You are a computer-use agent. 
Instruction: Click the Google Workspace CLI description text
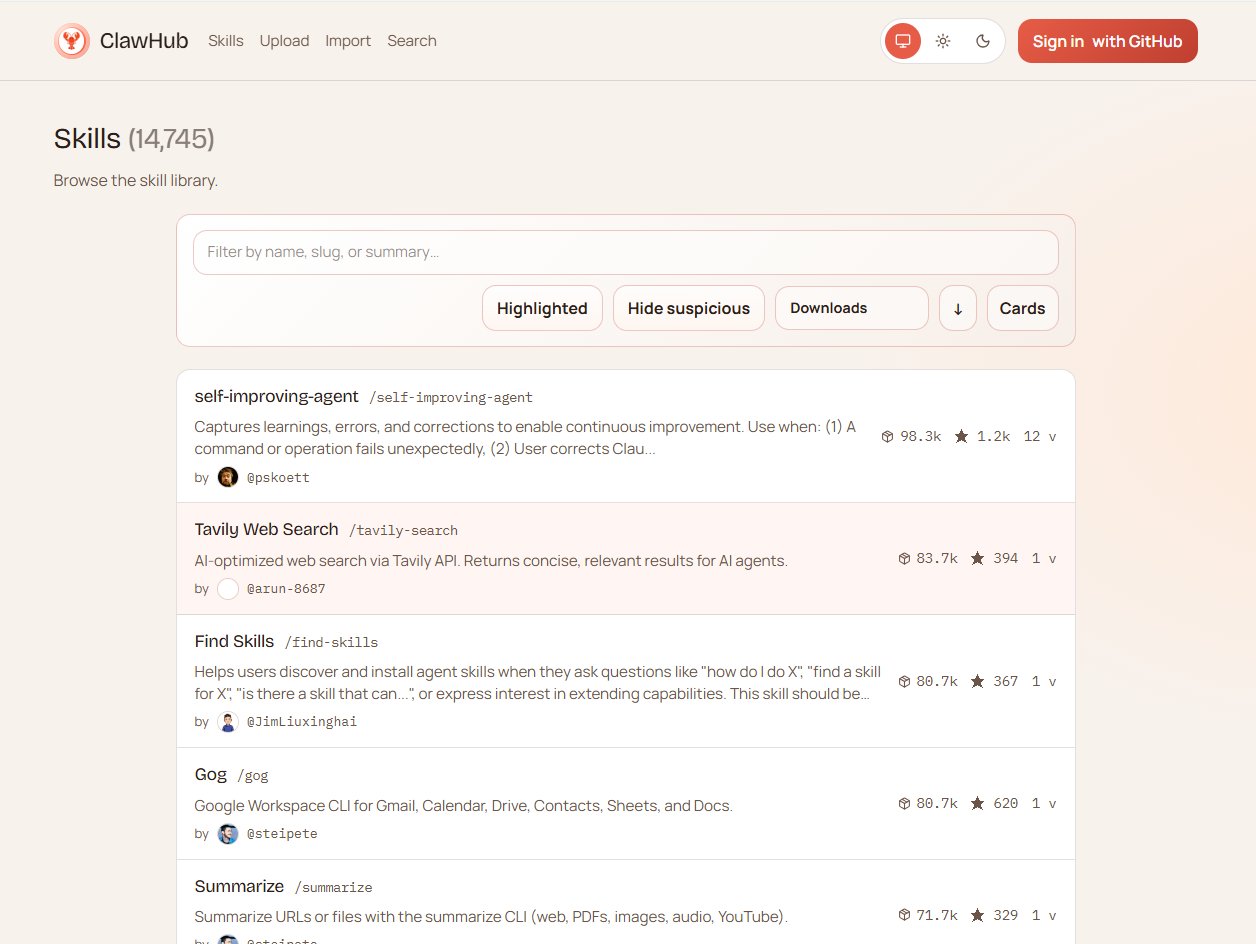463,805
